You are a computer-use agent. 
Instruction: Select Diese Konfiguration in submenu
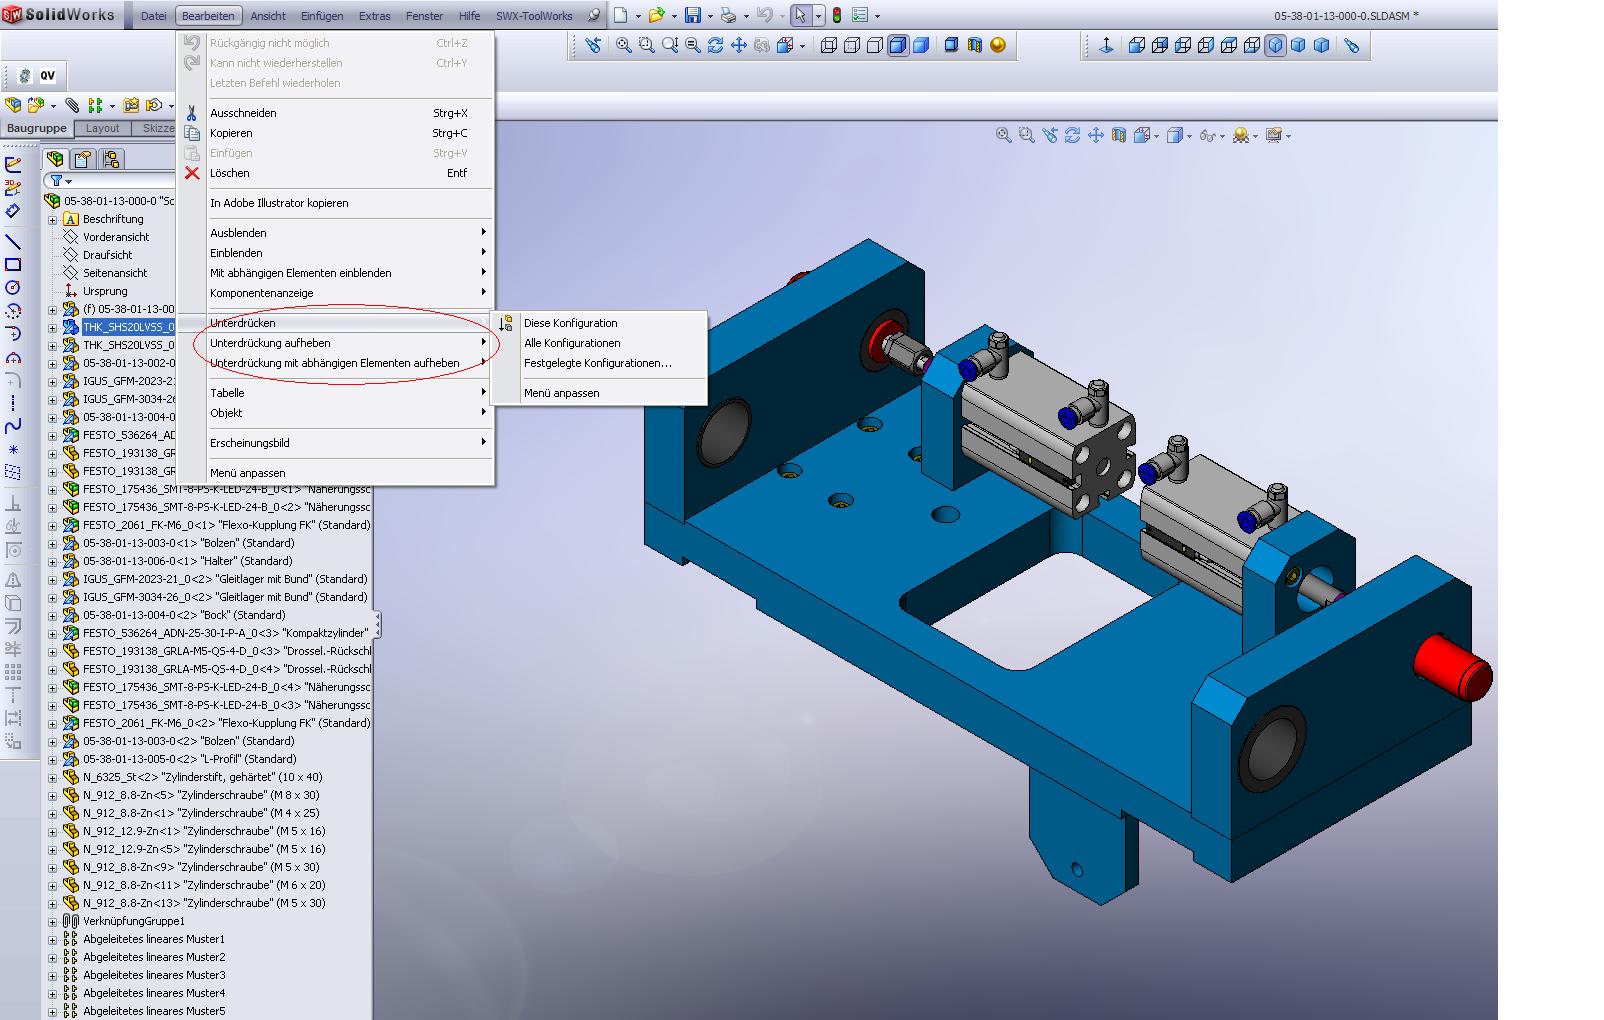tap(599, 323)
